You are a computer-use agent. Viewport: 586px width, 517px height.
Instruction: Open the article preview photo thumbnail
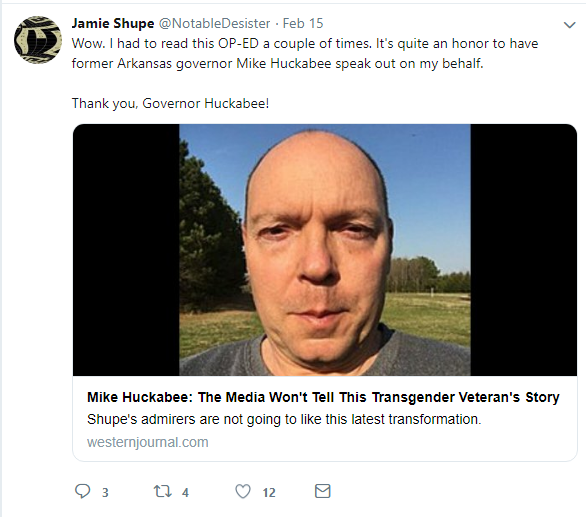(x=325, y=250)
